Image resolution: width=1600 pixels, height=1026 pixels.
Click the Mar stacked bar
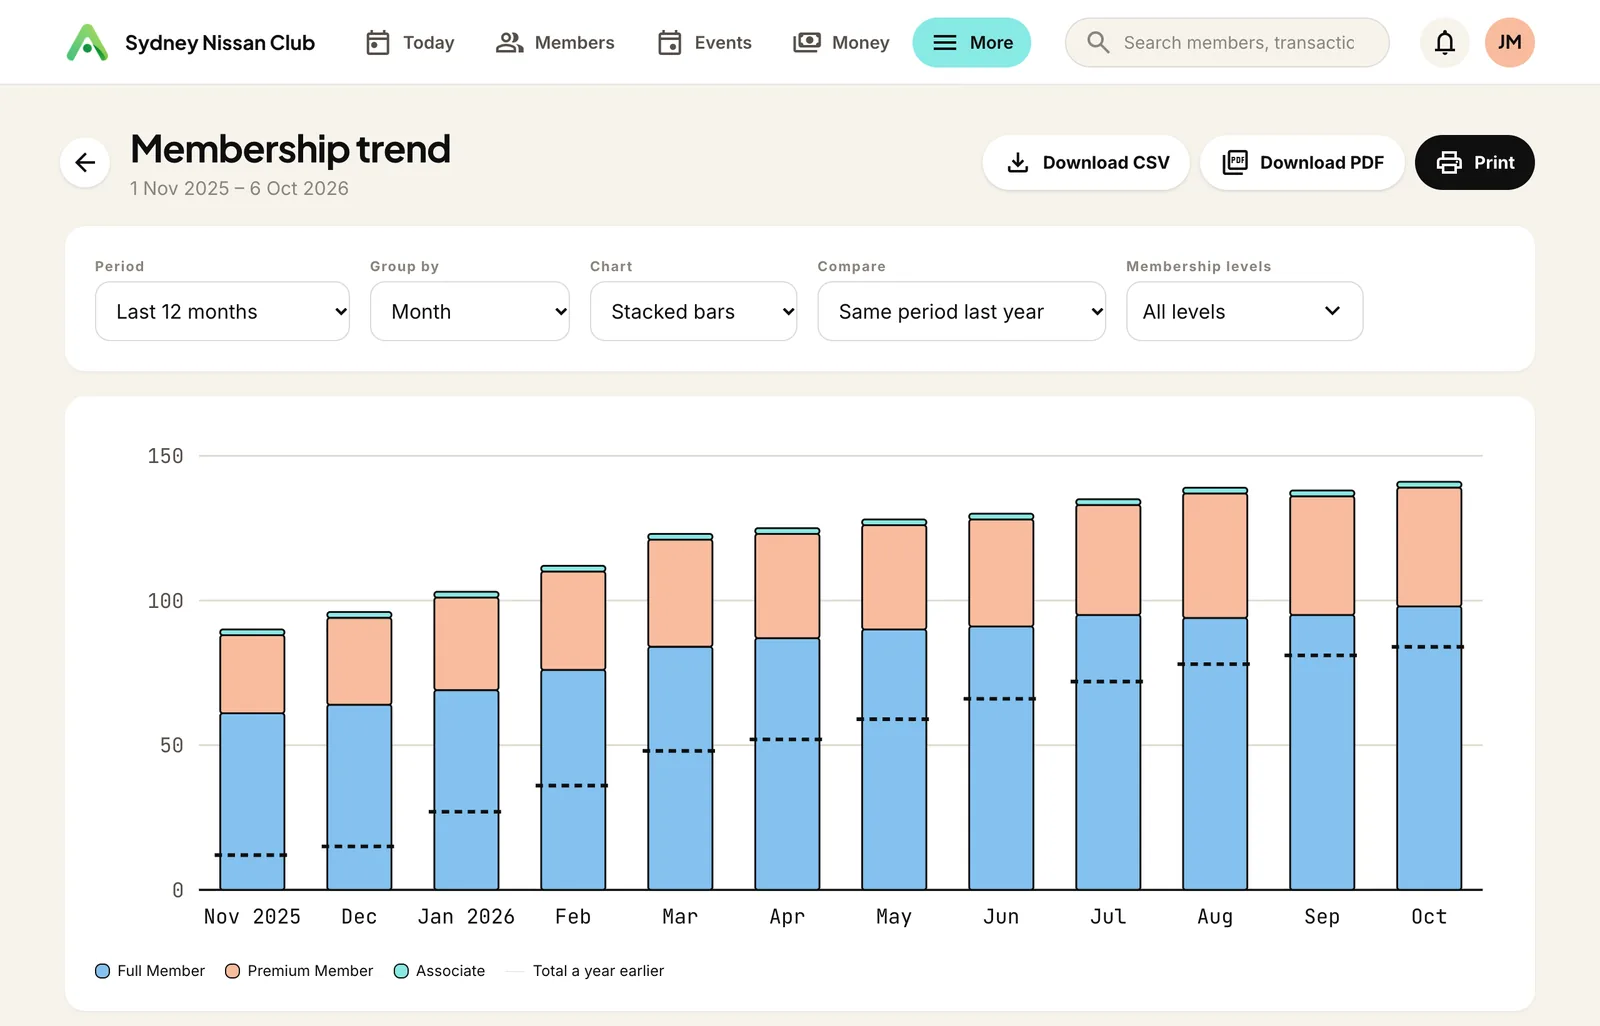(x=680, y=712)
